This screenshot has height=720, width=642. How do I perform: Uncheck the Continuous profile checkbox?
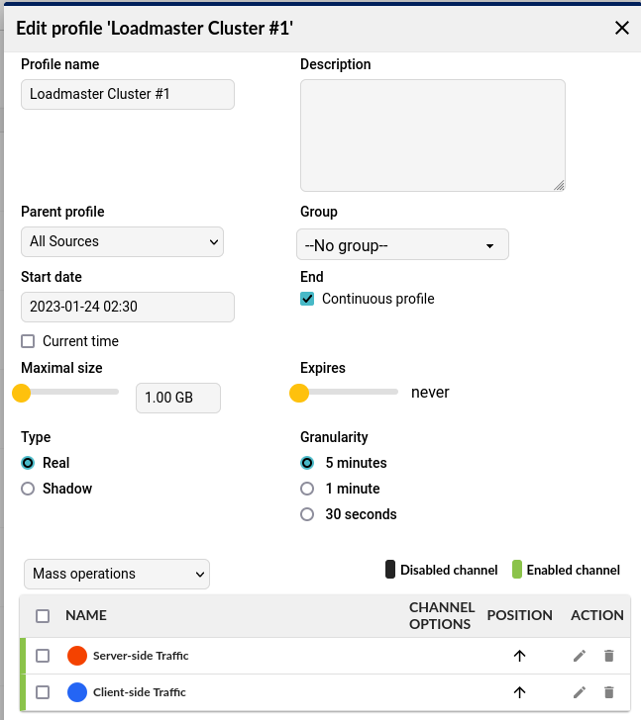click(x=308, y=299)
